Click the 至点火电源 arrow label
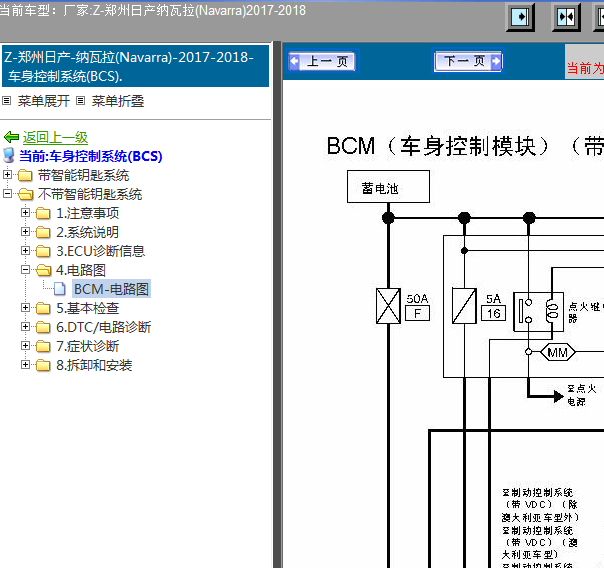This screenshot has width=604, height=568. pos(581,395)
